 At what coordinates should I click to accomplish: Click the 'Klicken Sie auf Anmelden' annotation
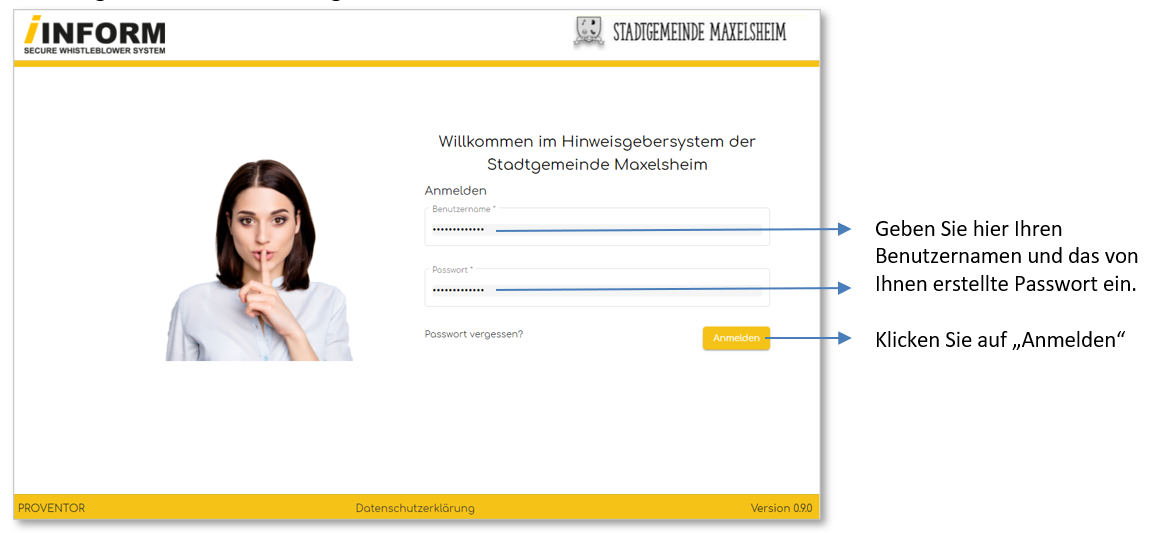point(1001,339)
